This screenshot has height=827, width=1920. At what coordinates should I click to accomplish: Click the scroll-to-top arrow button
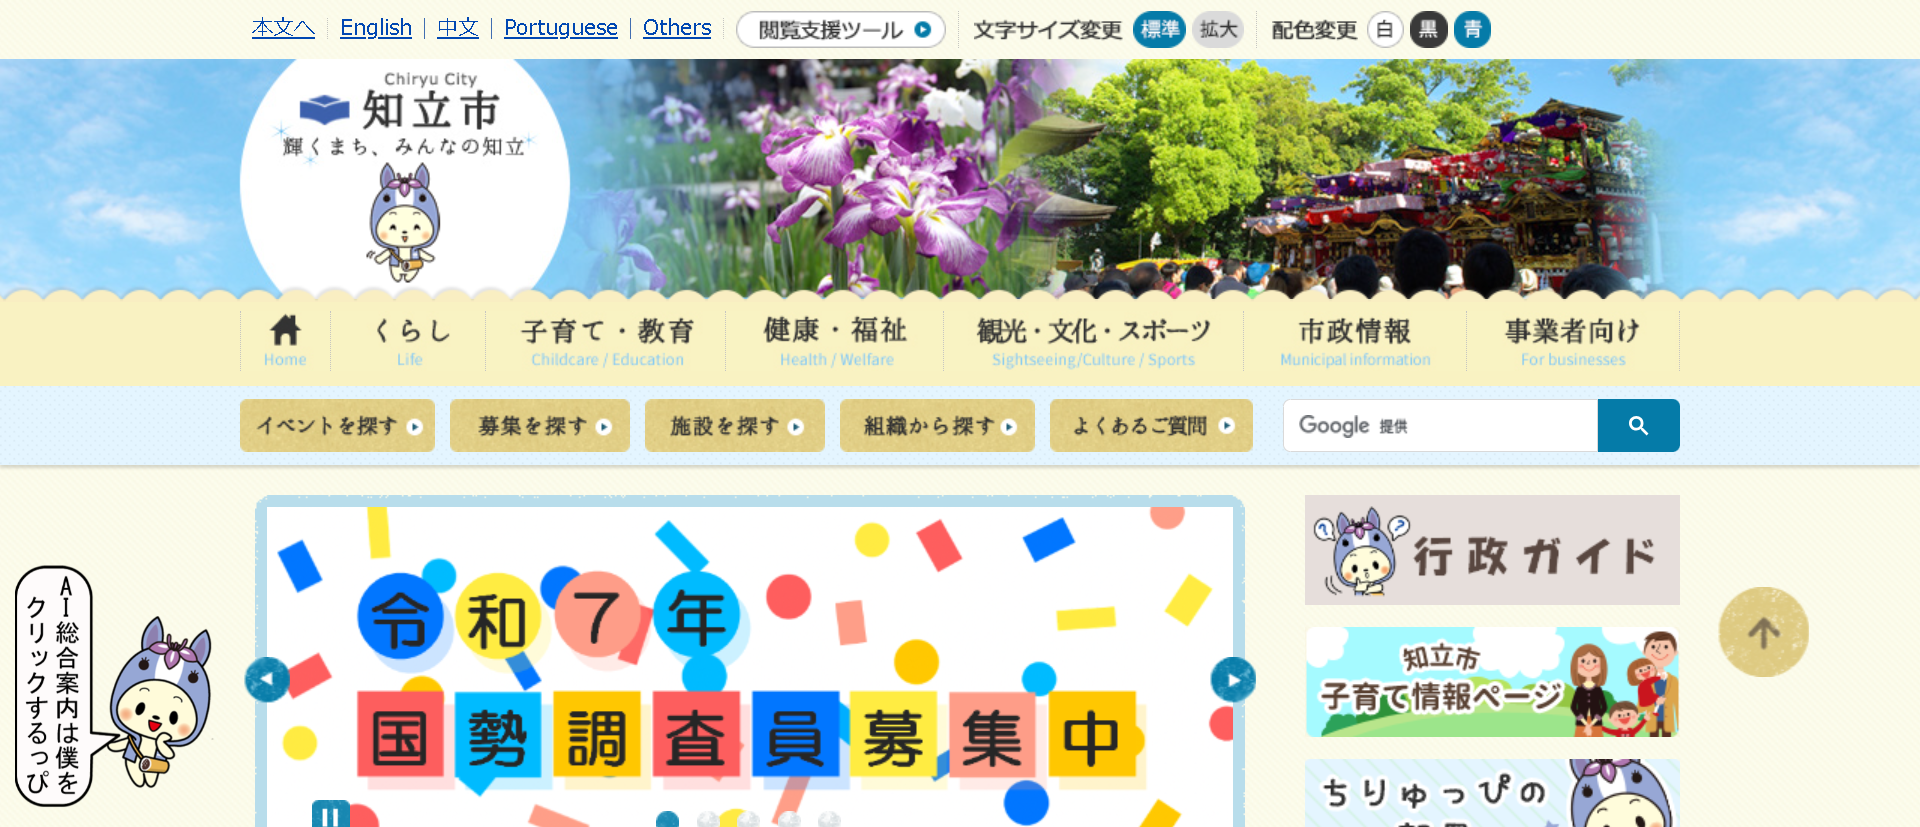pyautogui.click(x=1763, y=632)
